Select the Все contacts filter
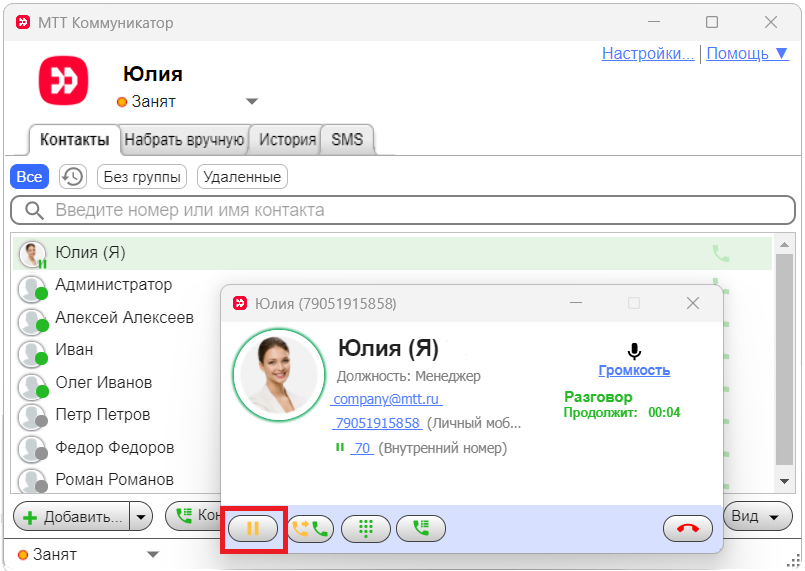This screenshot has width=805, height=571. [x=30, y=177]
